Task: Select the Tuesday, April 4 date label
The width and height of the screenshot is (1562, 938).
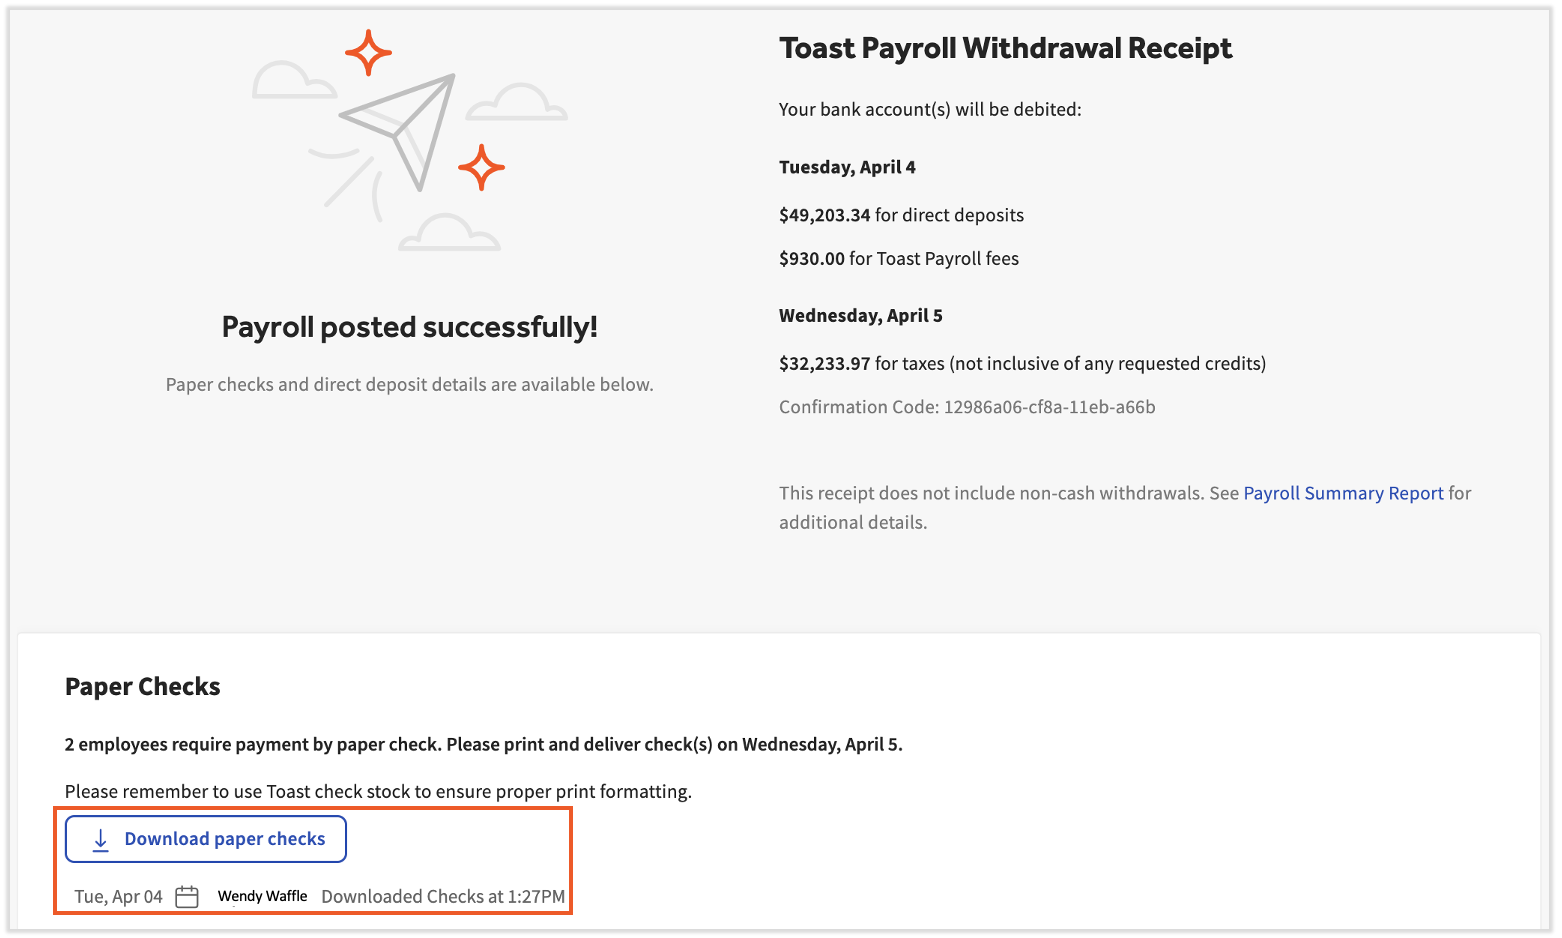Action: pos(847,167)
